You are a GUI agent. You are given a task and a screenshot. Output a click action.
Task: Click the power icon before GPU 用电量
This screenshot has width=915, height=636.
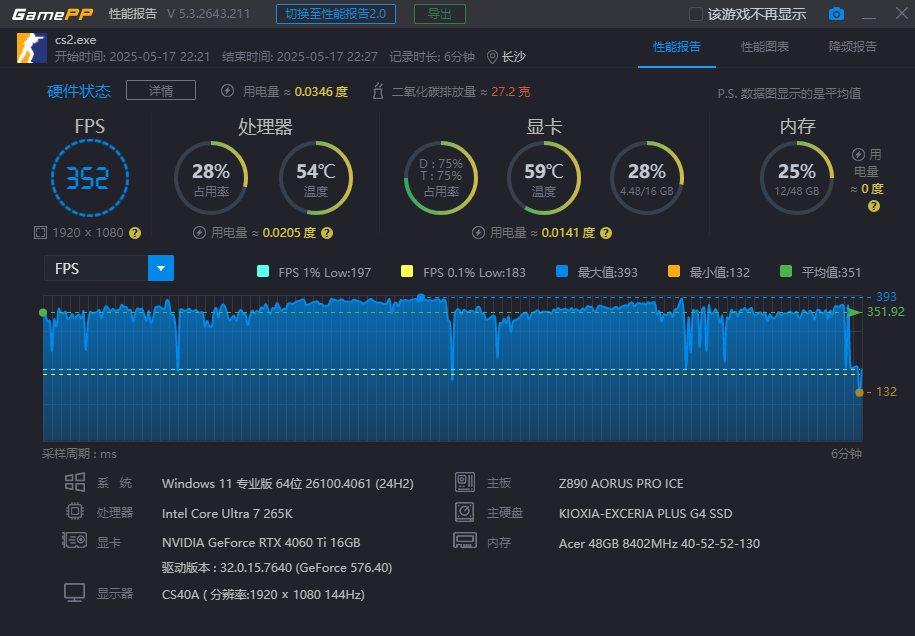(479, 233)
